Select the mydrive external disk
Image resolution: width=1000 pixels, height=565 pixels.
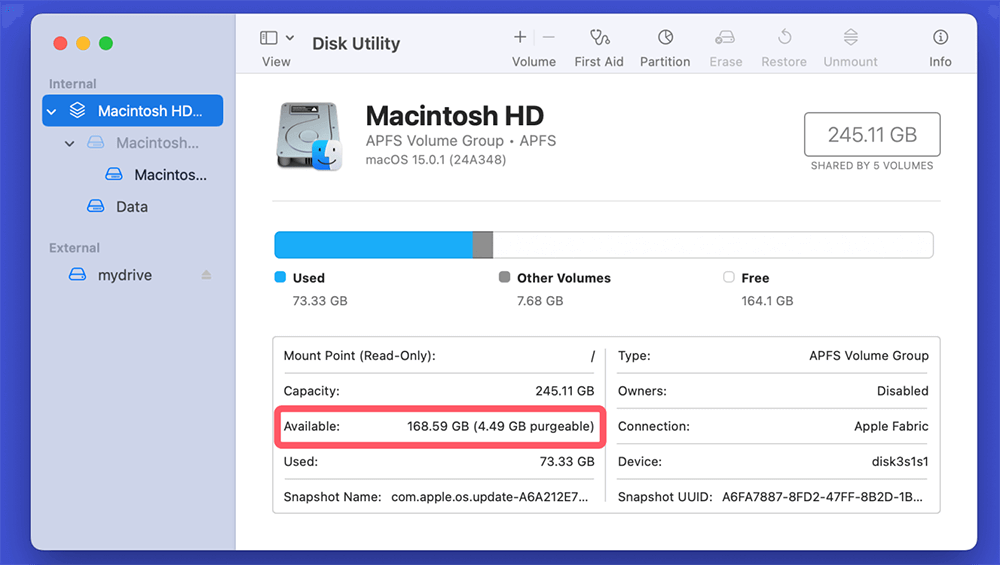click(x=133, y=275)
